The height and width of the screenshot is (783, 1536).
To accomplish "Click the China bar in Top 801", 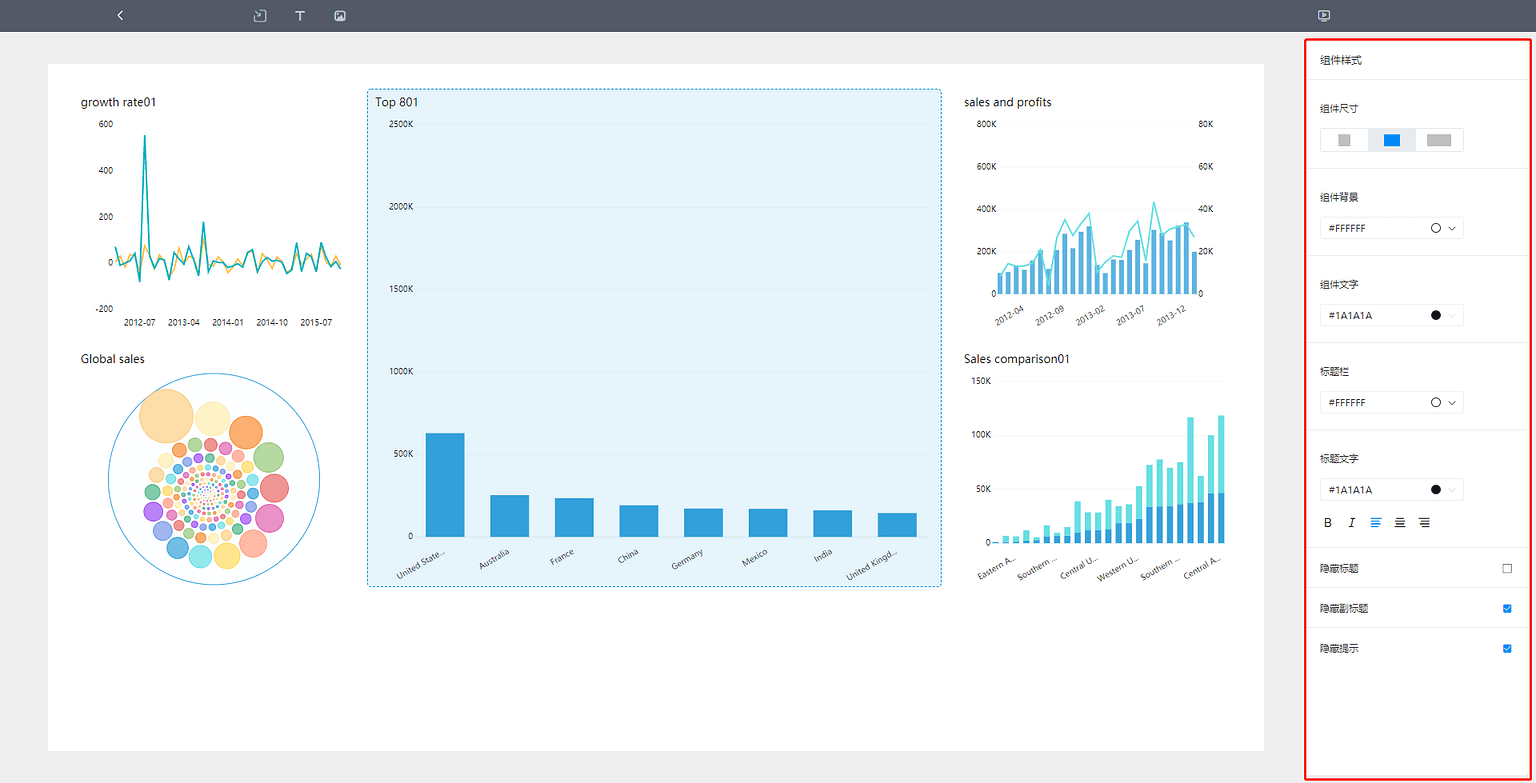I will click(638, 521).
